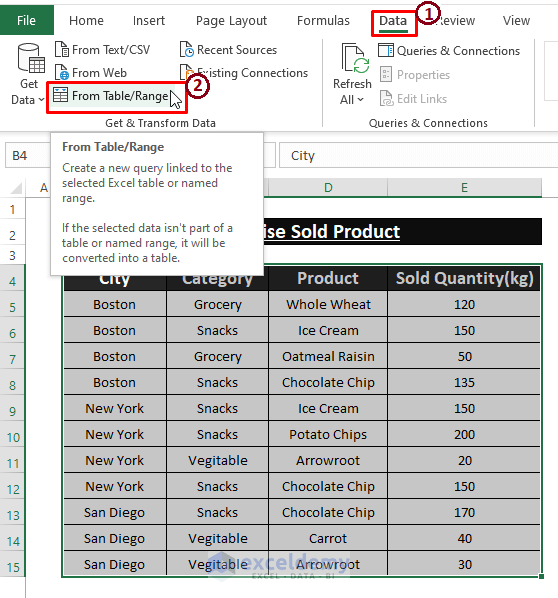Screen dimensions: 558x598
Task: Click the From Text/CSV icon
Action: point(61,50)
